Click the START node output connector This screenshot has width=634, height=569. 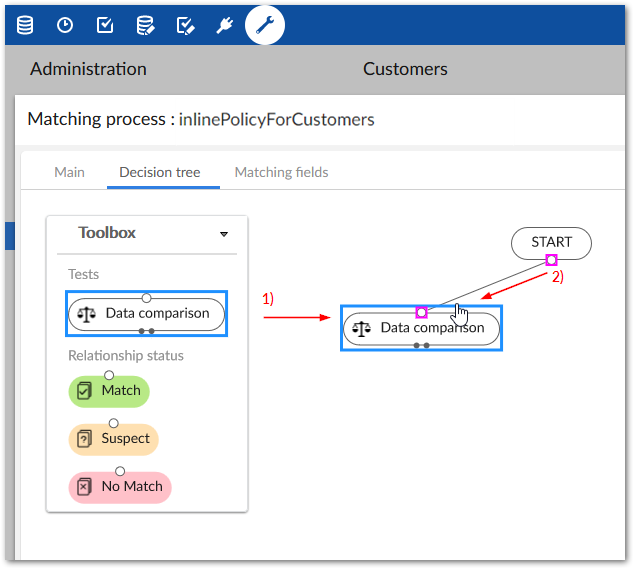[551, 260]
